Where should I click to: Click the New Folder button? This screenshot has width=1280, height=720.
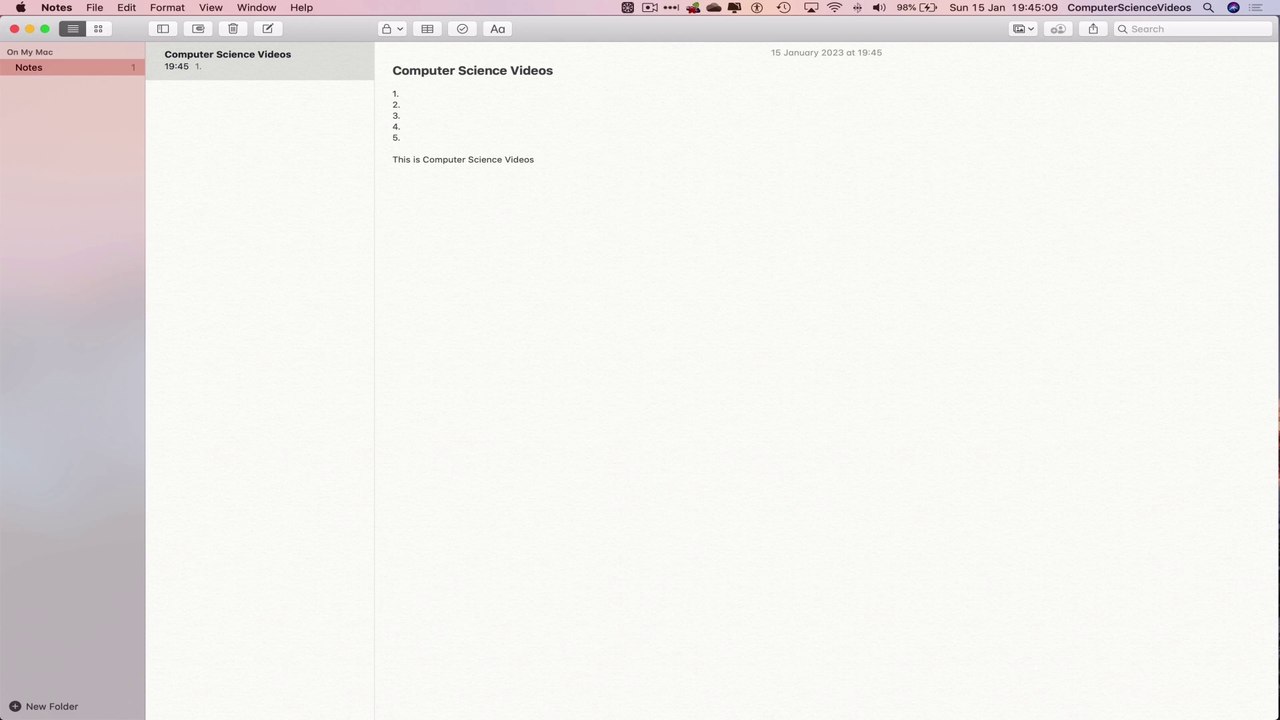point(43,706)
